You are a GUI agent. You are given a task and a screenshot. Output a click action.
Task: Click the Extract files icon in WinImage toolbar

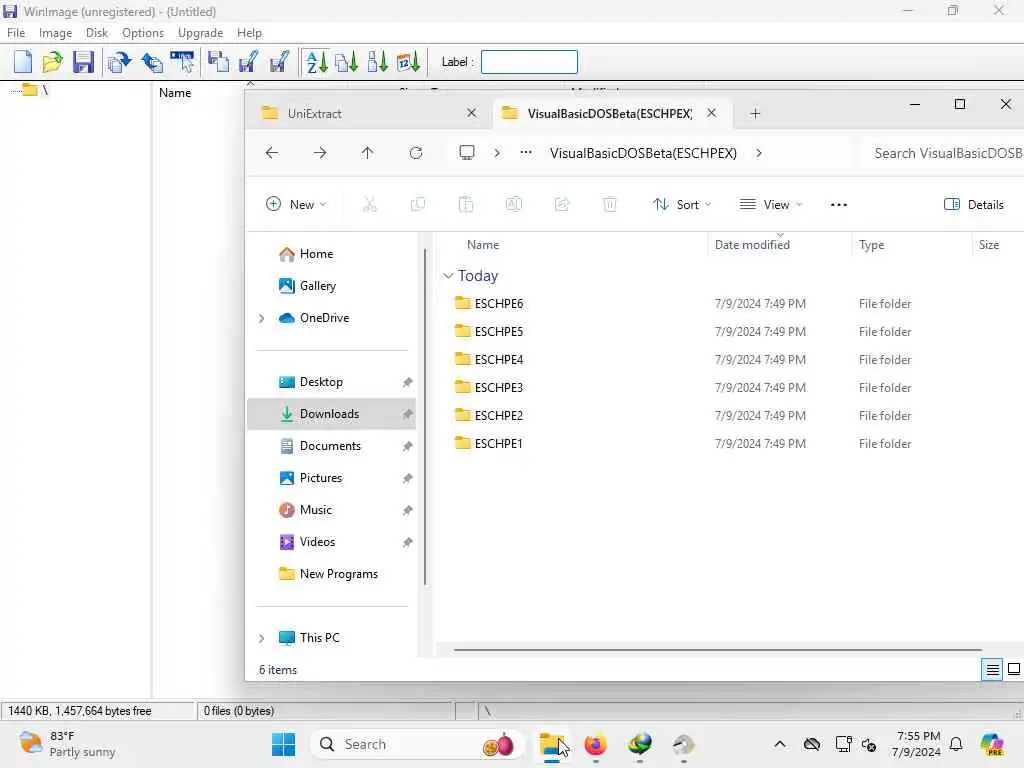click(120, 62)
